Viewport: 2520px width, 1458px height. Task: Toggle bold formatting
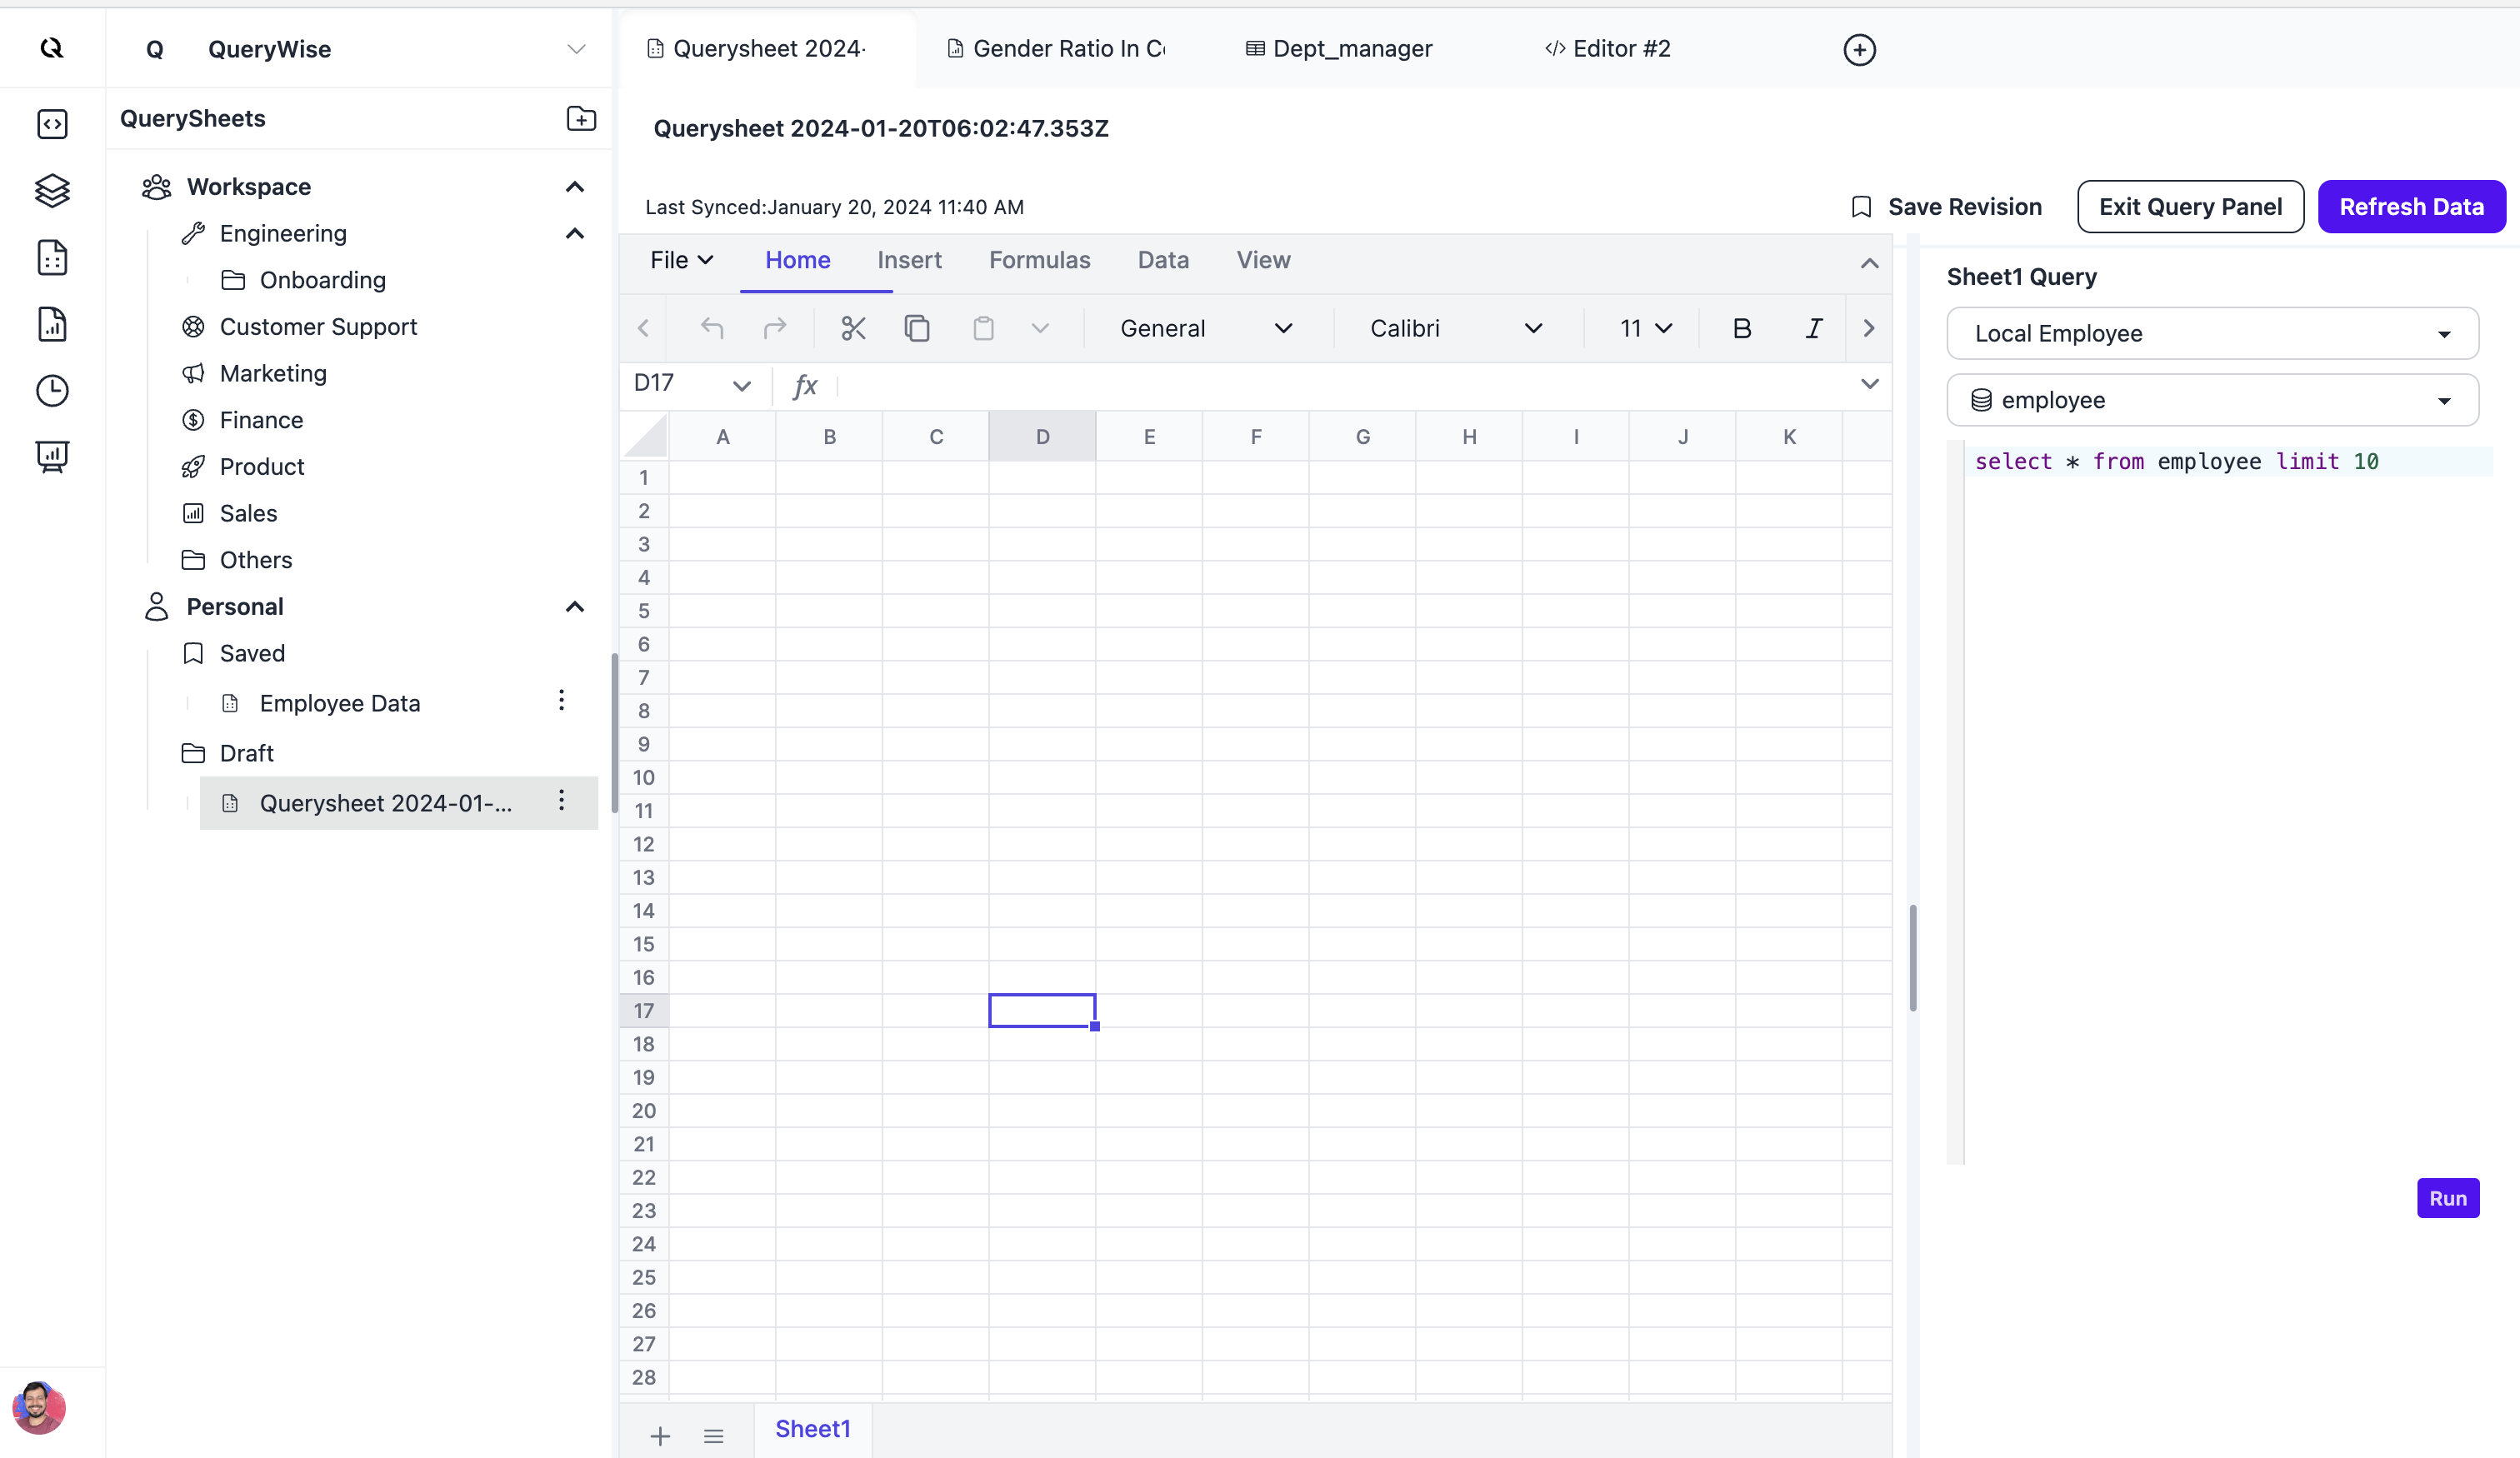pos(1742,327)
